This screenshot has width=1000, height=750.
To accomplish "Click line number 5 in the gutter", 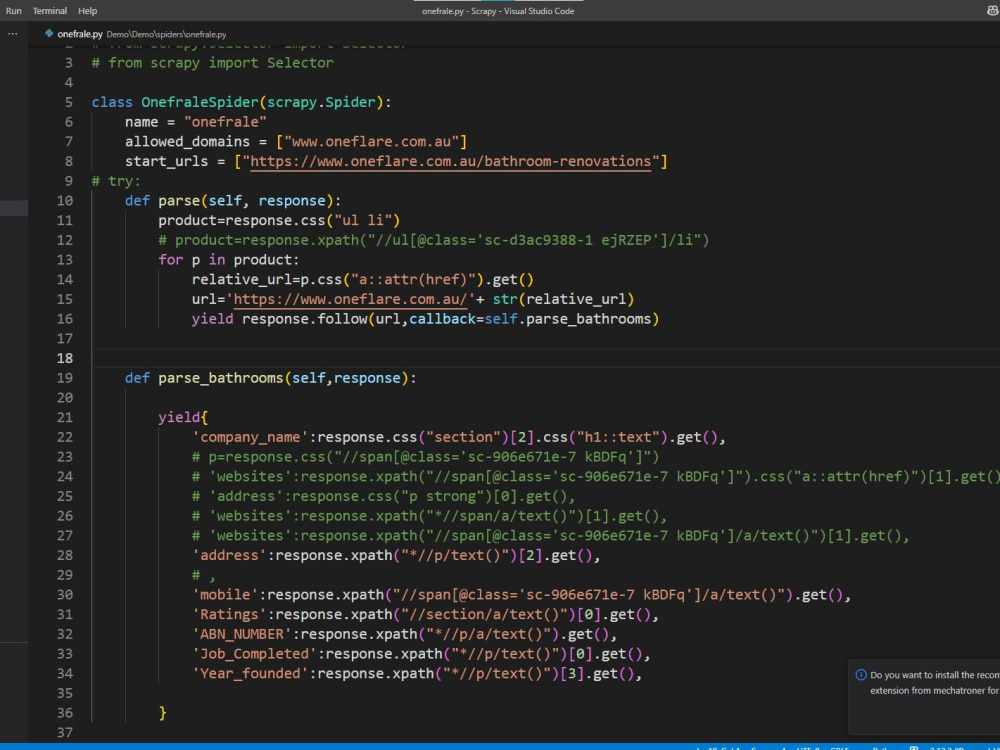I will click(x=68, y=102).
